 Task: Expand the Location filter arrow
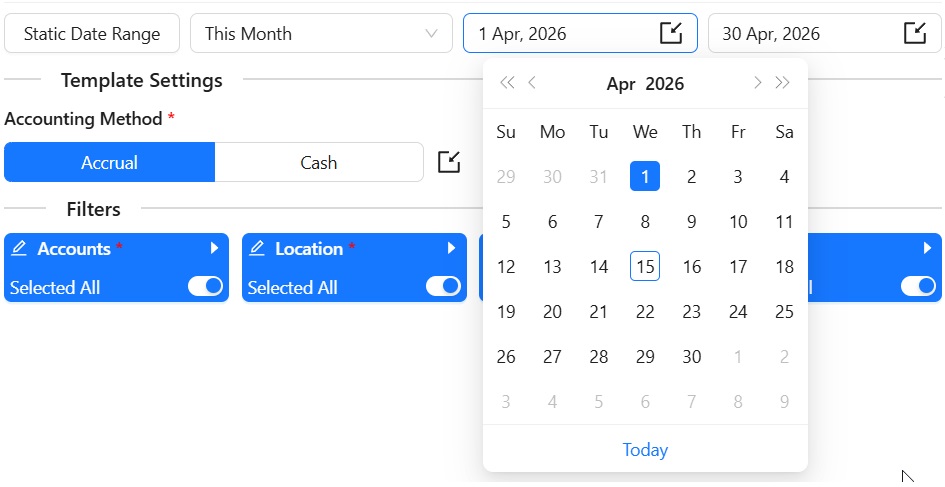pos(452,248)
